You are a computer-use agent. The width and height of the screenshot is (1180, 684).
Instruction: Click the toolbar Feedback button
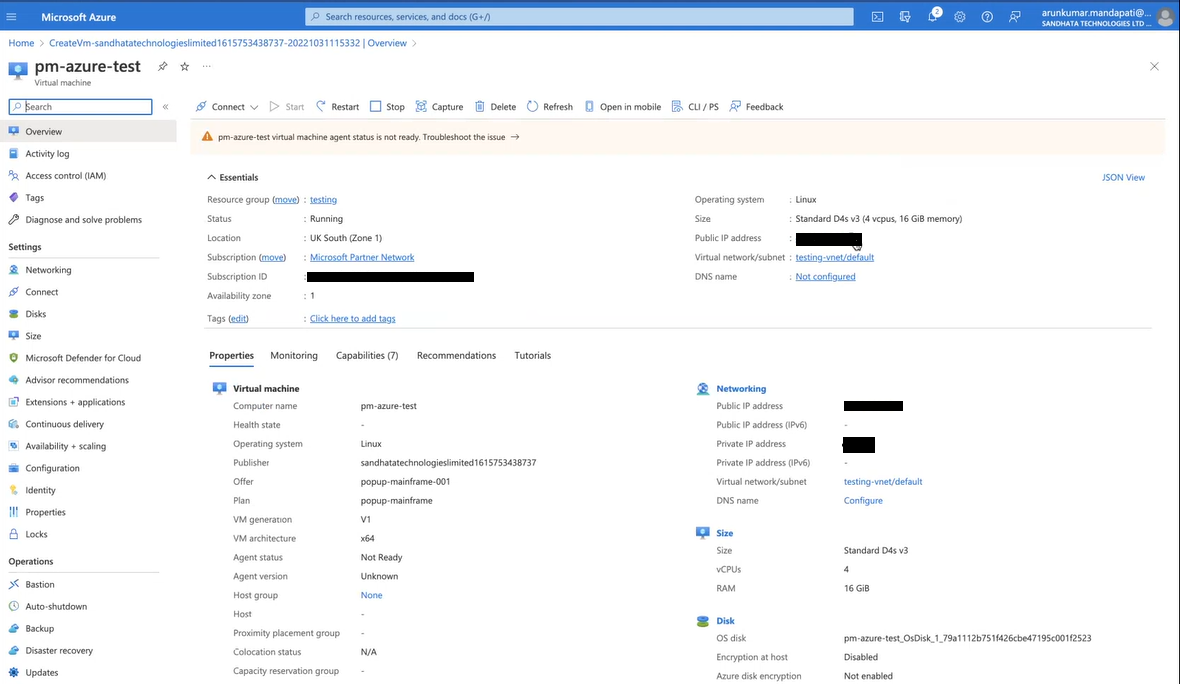[756, 107]
